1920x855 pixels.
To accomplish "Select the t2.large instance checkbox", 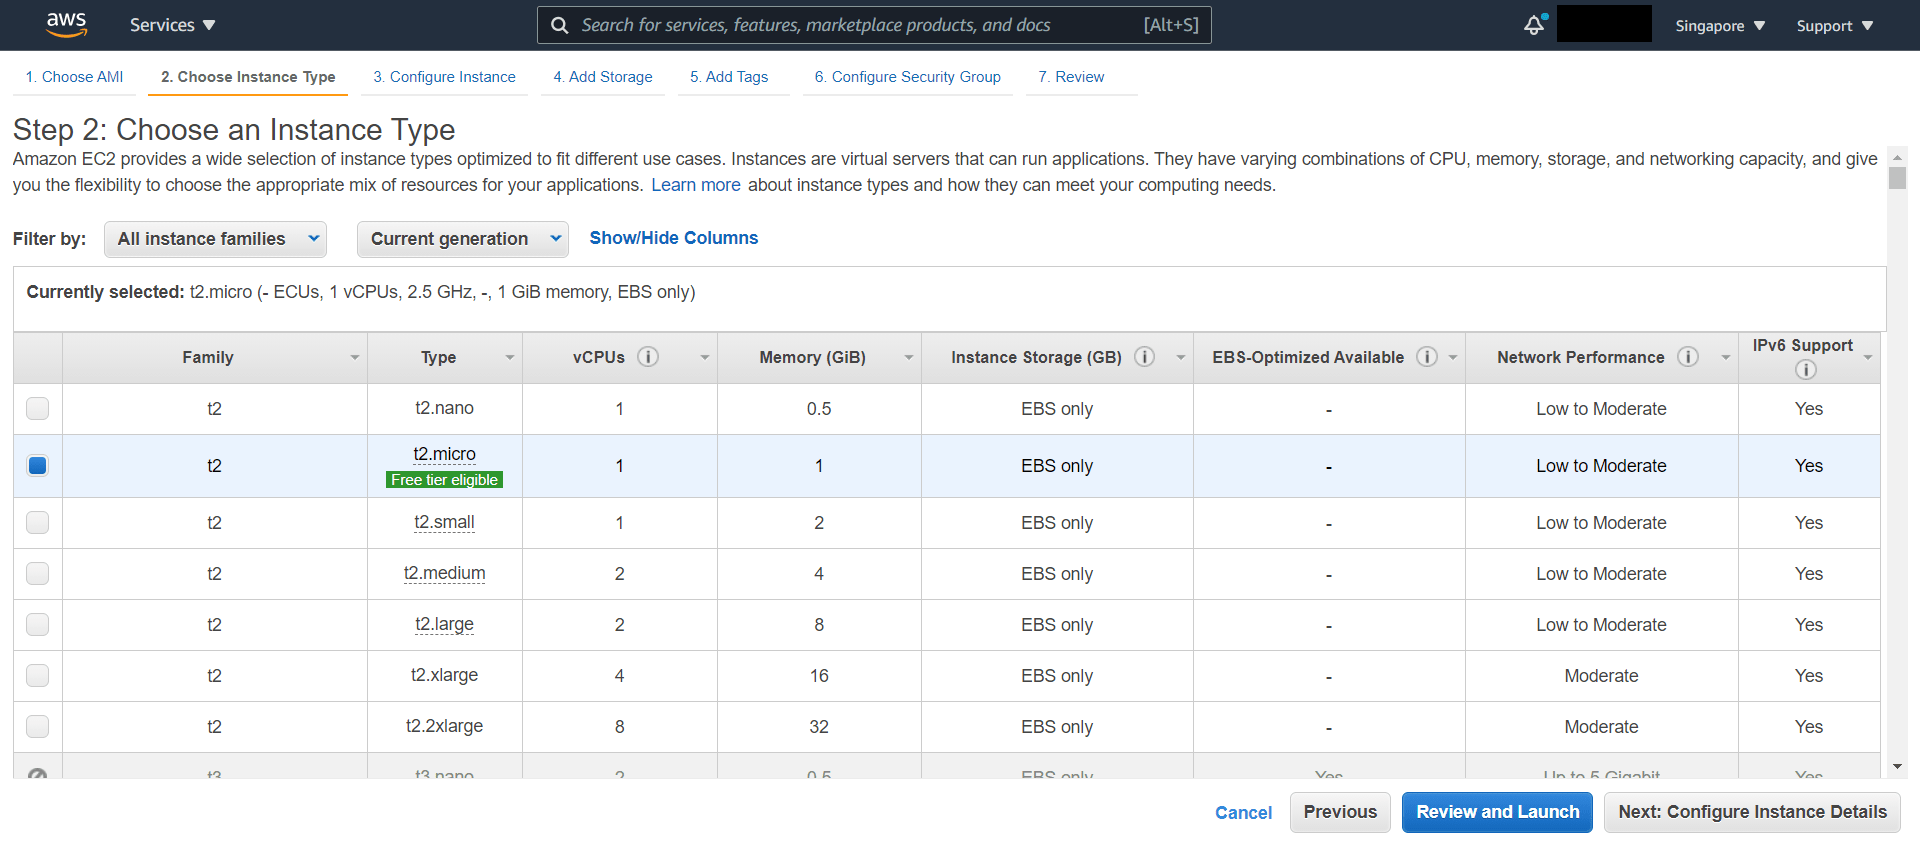I will 37,624.
